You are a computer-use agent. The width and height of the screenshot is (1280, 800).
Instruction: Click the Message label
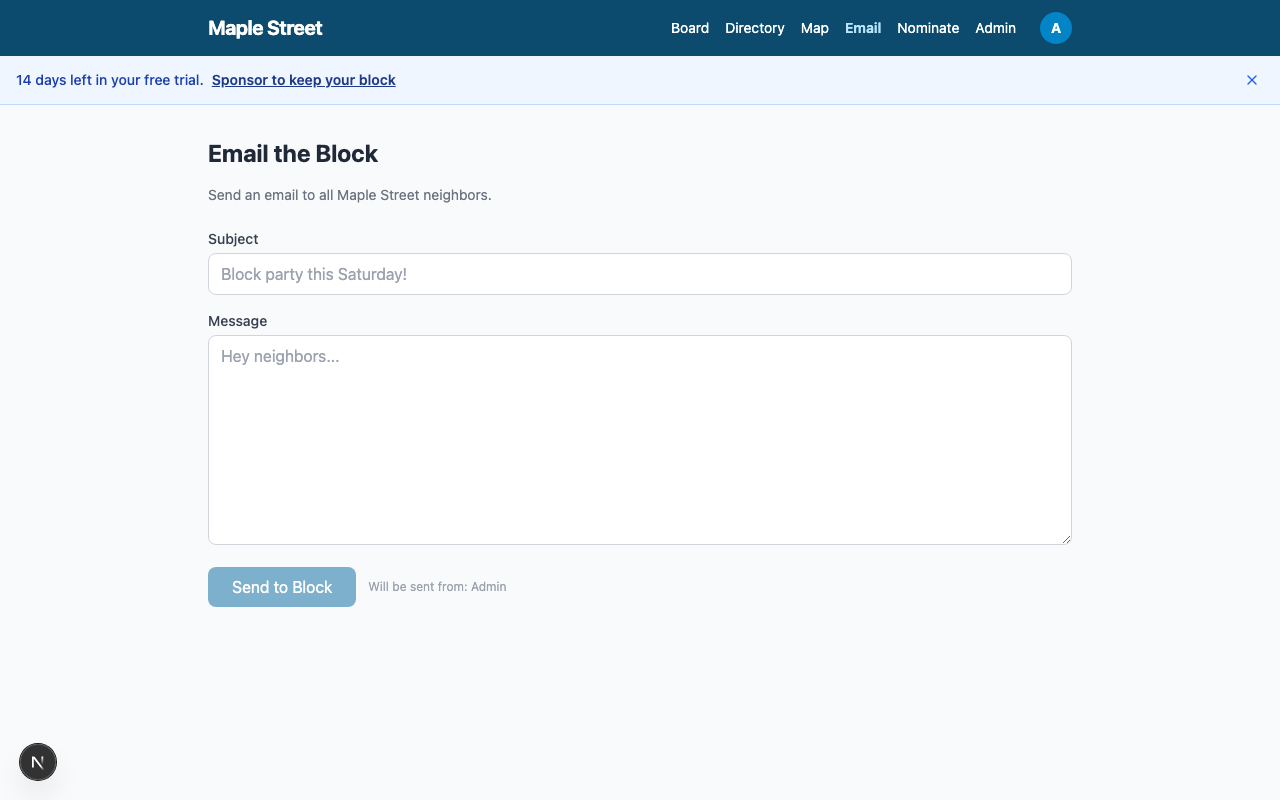click(237, 321)
